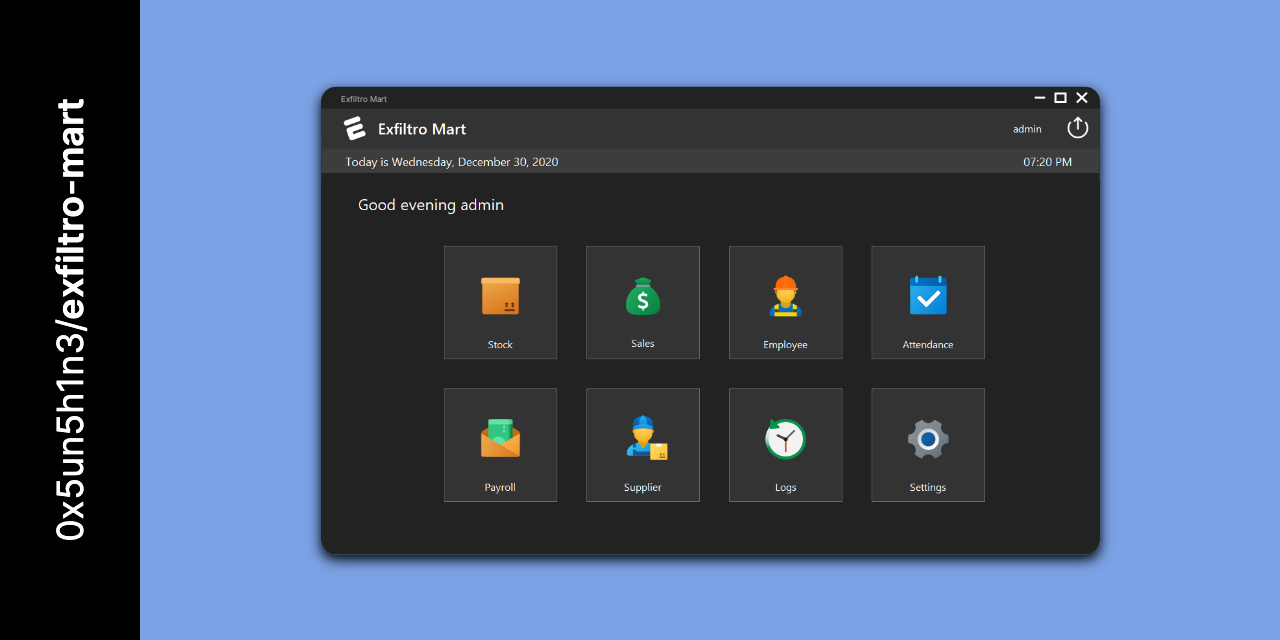Minimize the Exfiltro Mart window

1040,98
